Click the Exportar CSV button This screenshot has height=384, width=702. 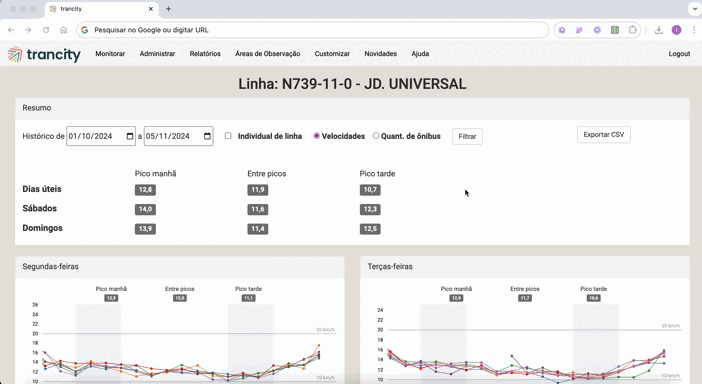pyautogui.click(x=604, y=135)
